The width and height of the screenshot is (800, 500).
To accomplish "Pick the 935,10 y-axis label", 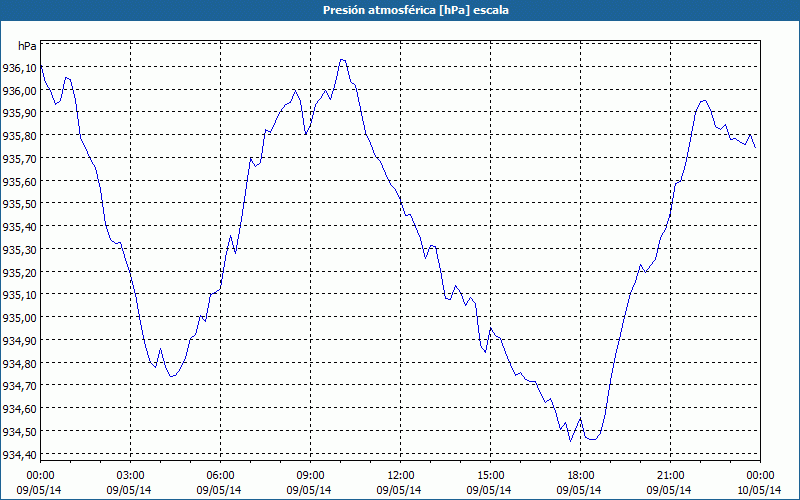I will [x=20, y=295].
